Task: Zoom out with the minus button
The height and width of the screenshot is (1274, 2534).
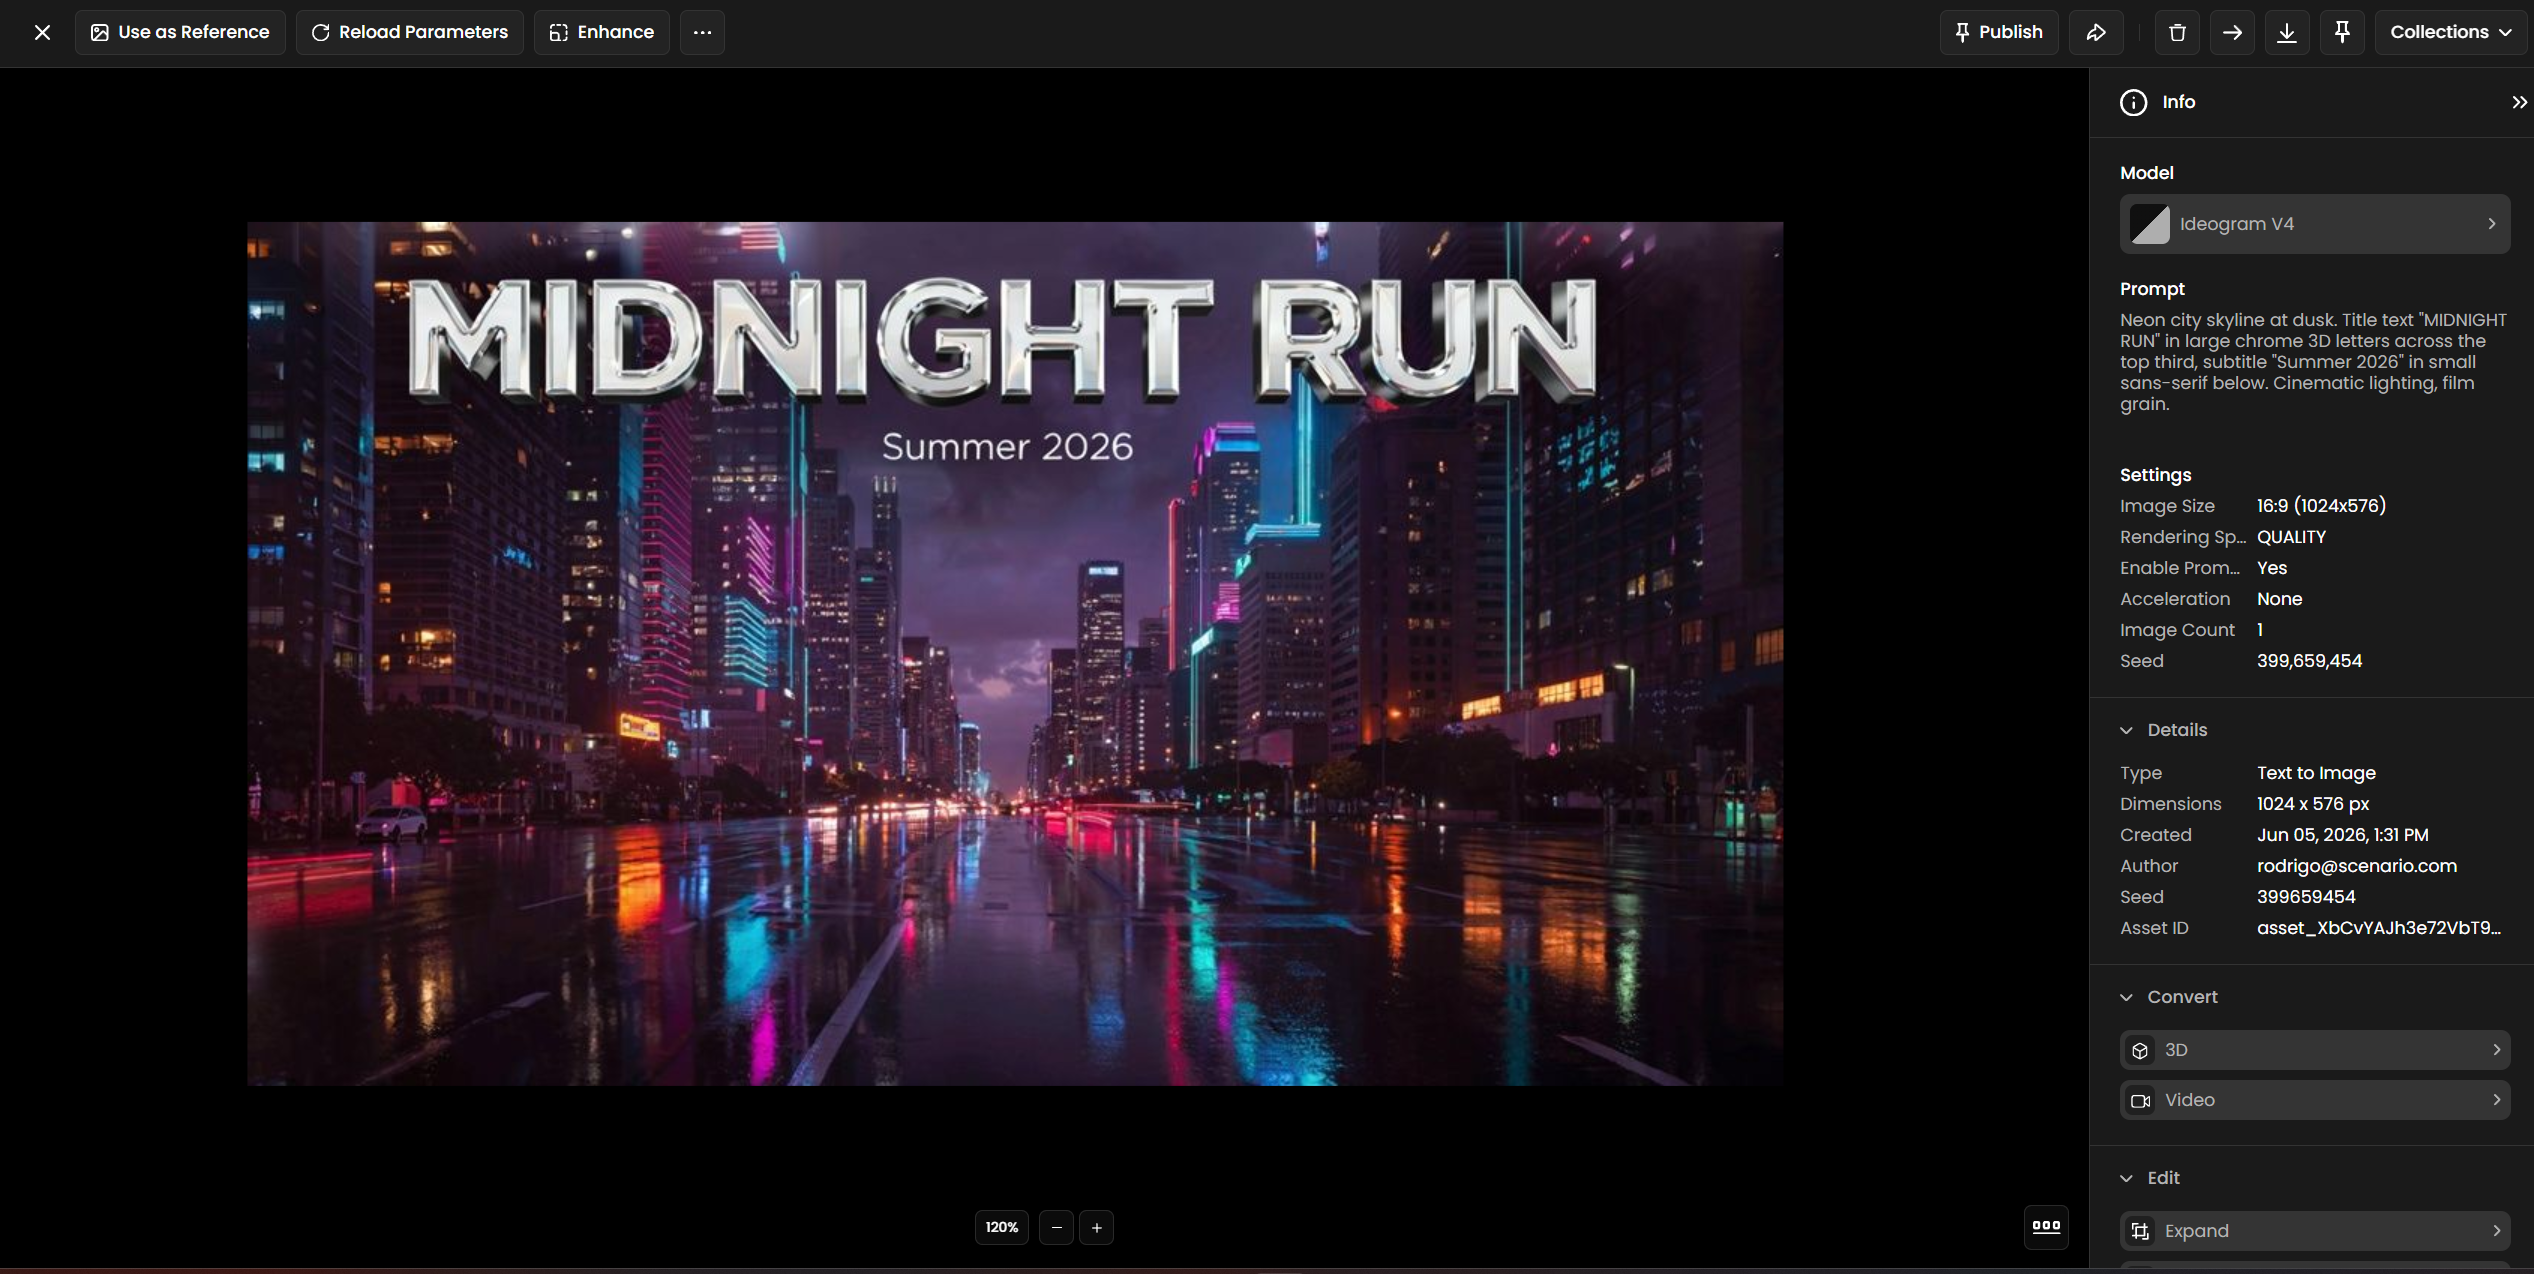Action: pos(1057,1227)
